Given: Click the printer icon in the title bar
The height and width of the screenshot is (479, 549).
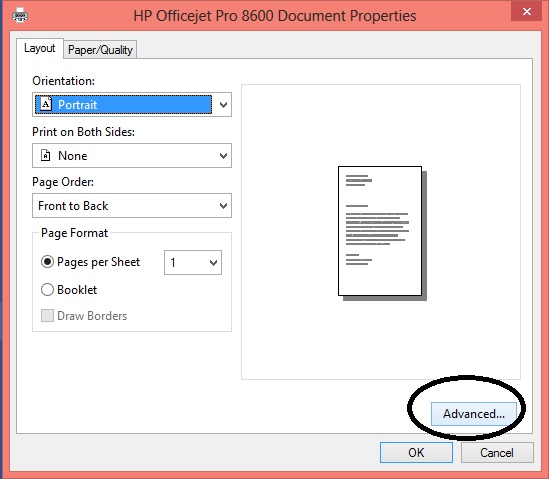Looking at the screenshot, I should (x=20, y=15).
